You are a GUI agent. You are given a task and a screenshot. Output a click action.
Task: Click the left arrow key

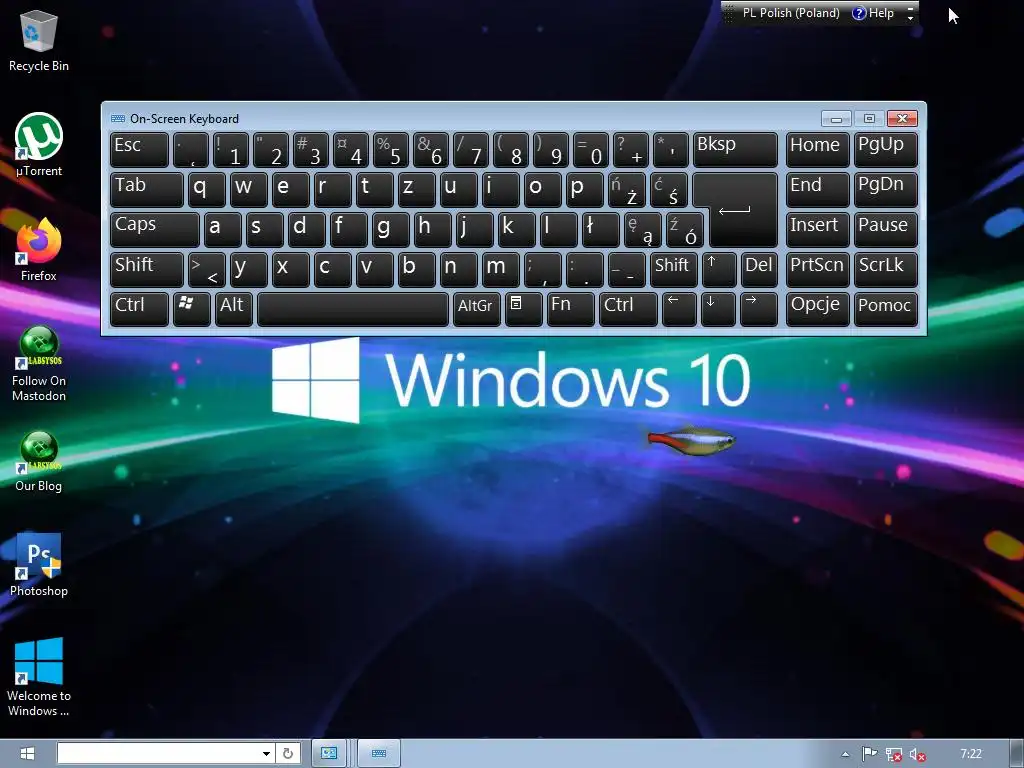[x=679, y=309]
